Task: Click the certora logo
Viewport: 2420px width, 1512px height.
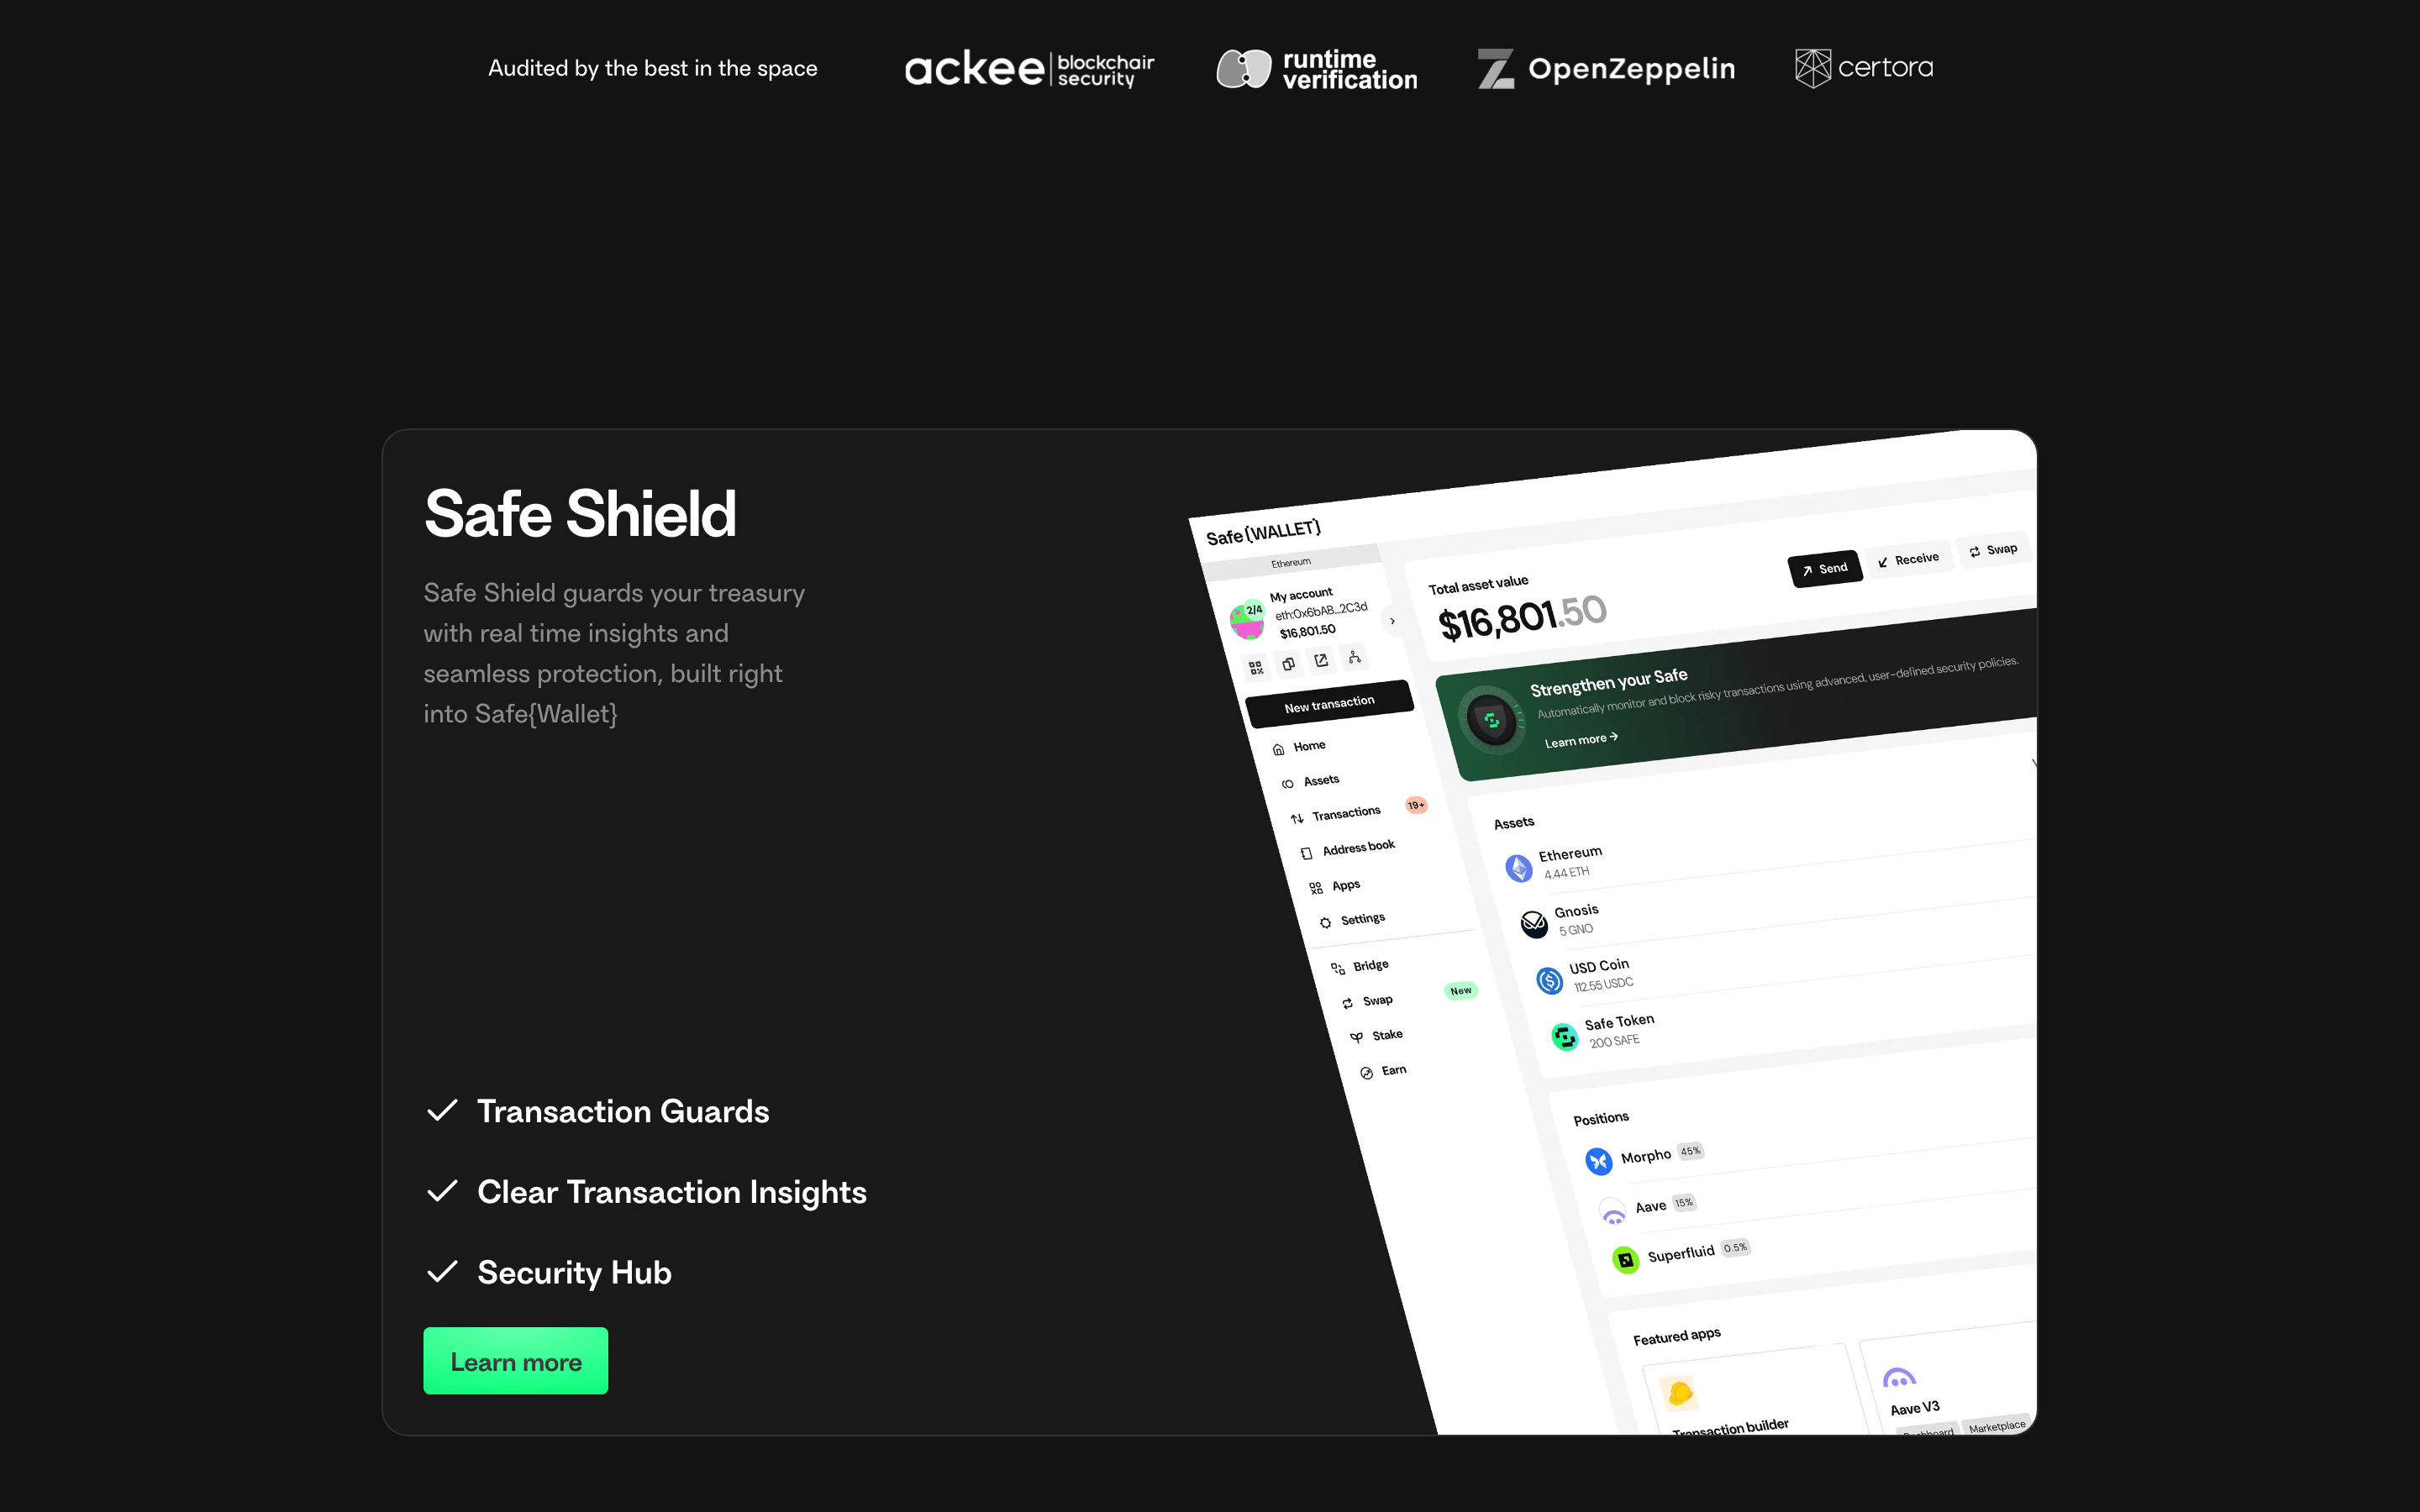Action: pyautogui.click(x=1864, y=68)
